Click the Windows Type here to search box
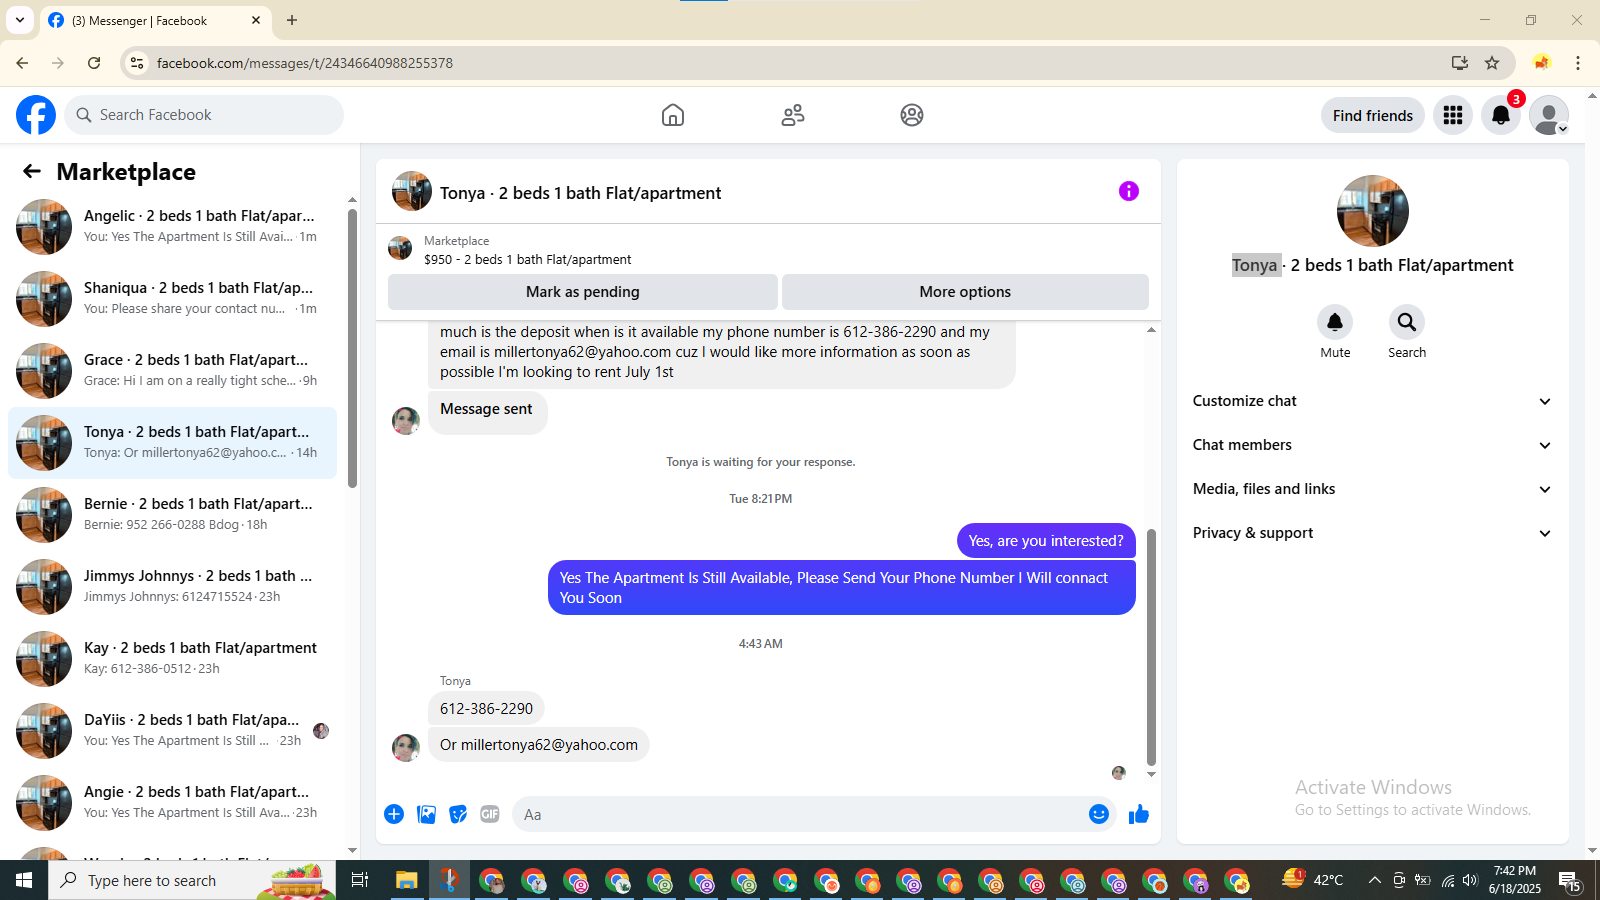This screenshot has height=900, width=1600. (x=192, y=880)
